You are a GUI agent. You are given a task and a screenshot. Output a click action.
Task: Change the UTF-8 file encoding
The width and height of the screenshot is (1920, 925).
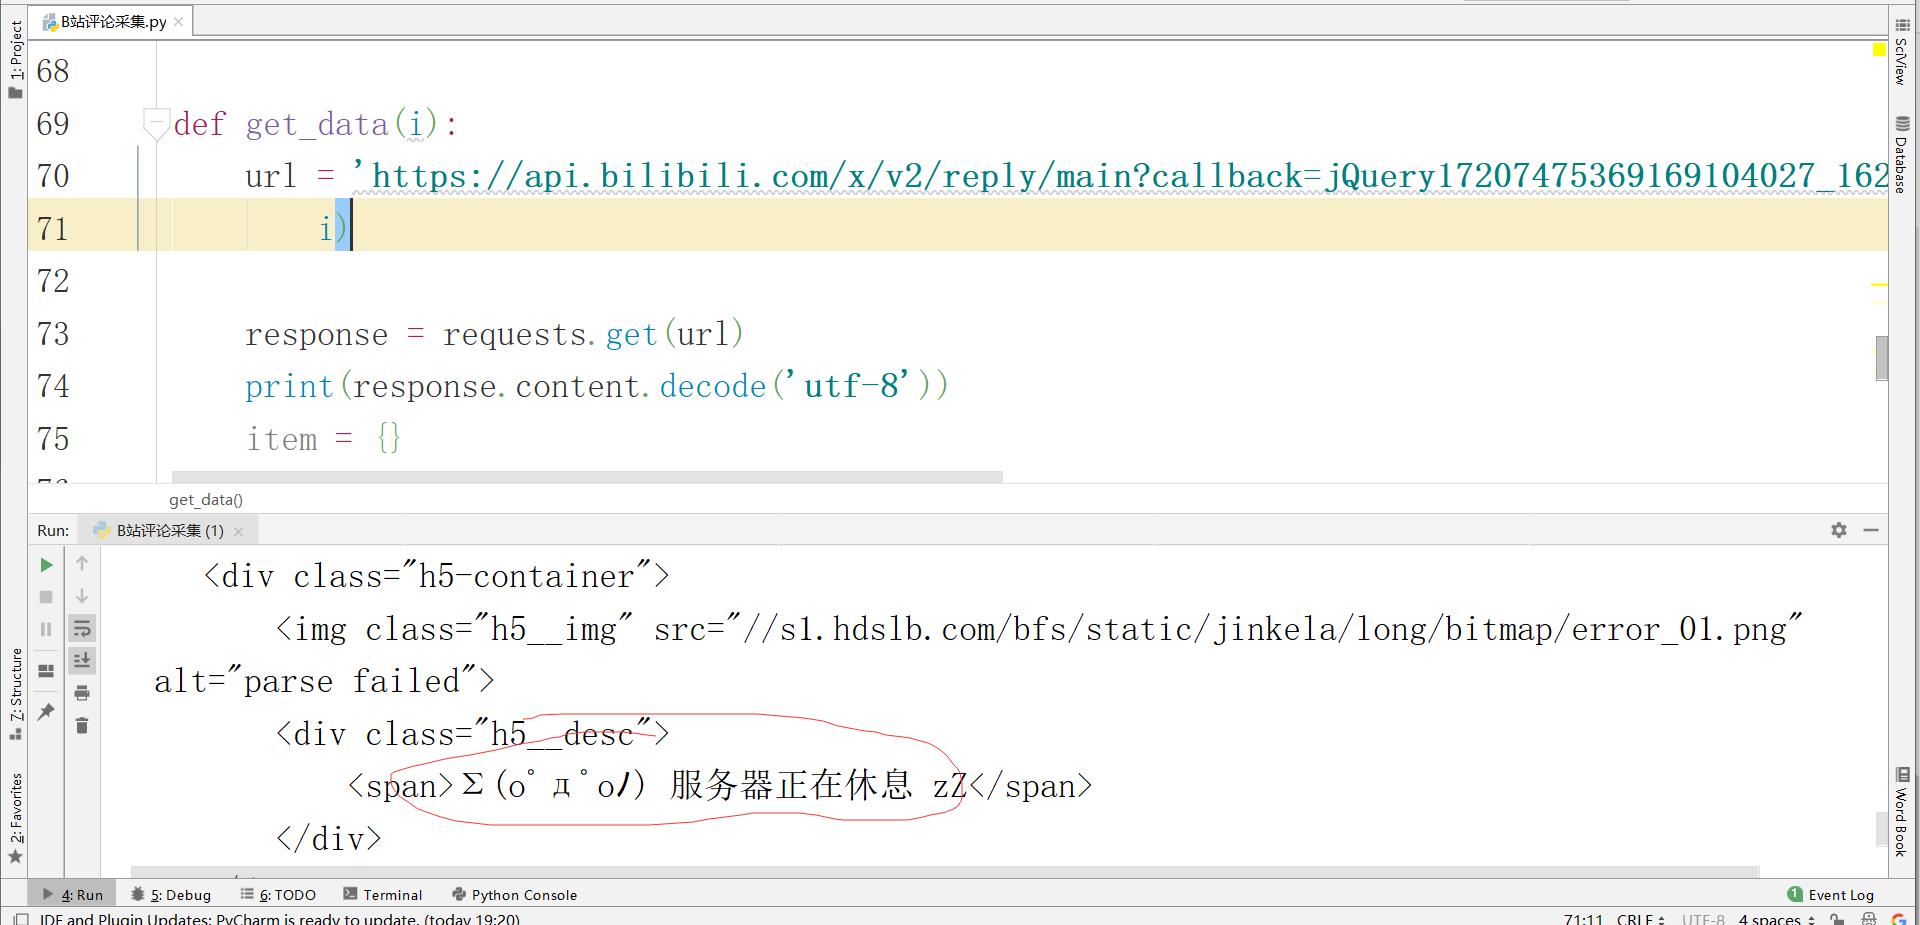tap(1703, 918)
